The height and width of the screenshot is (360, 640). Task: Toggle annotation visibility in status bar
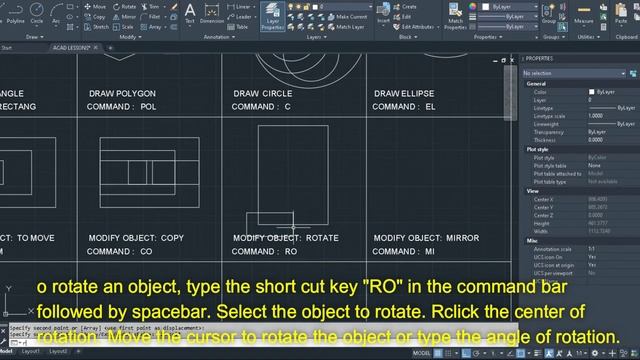[x=549, y=353]
